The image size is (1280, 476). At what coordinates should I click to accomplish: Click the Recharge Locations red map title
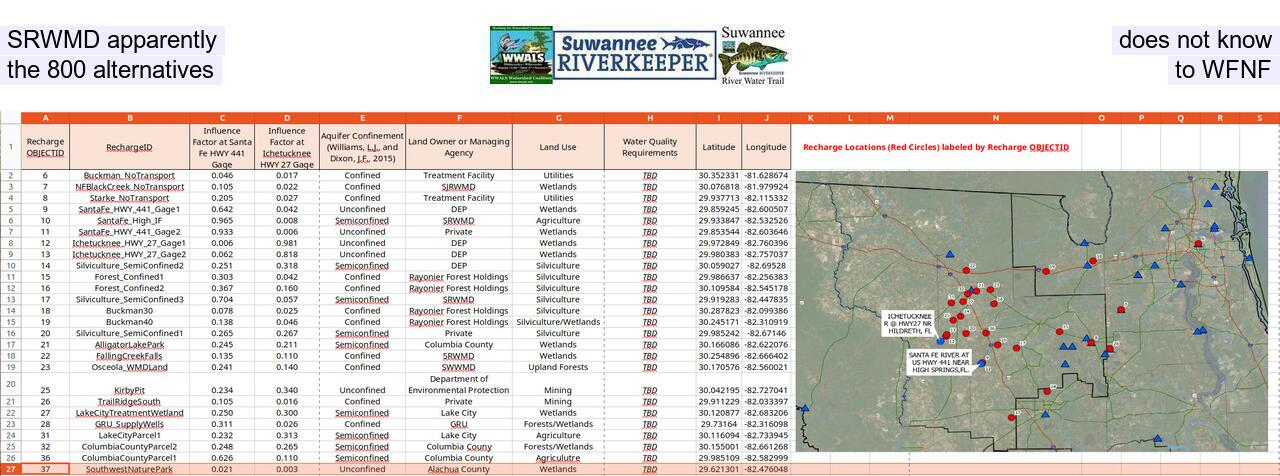tap(935, 147)
